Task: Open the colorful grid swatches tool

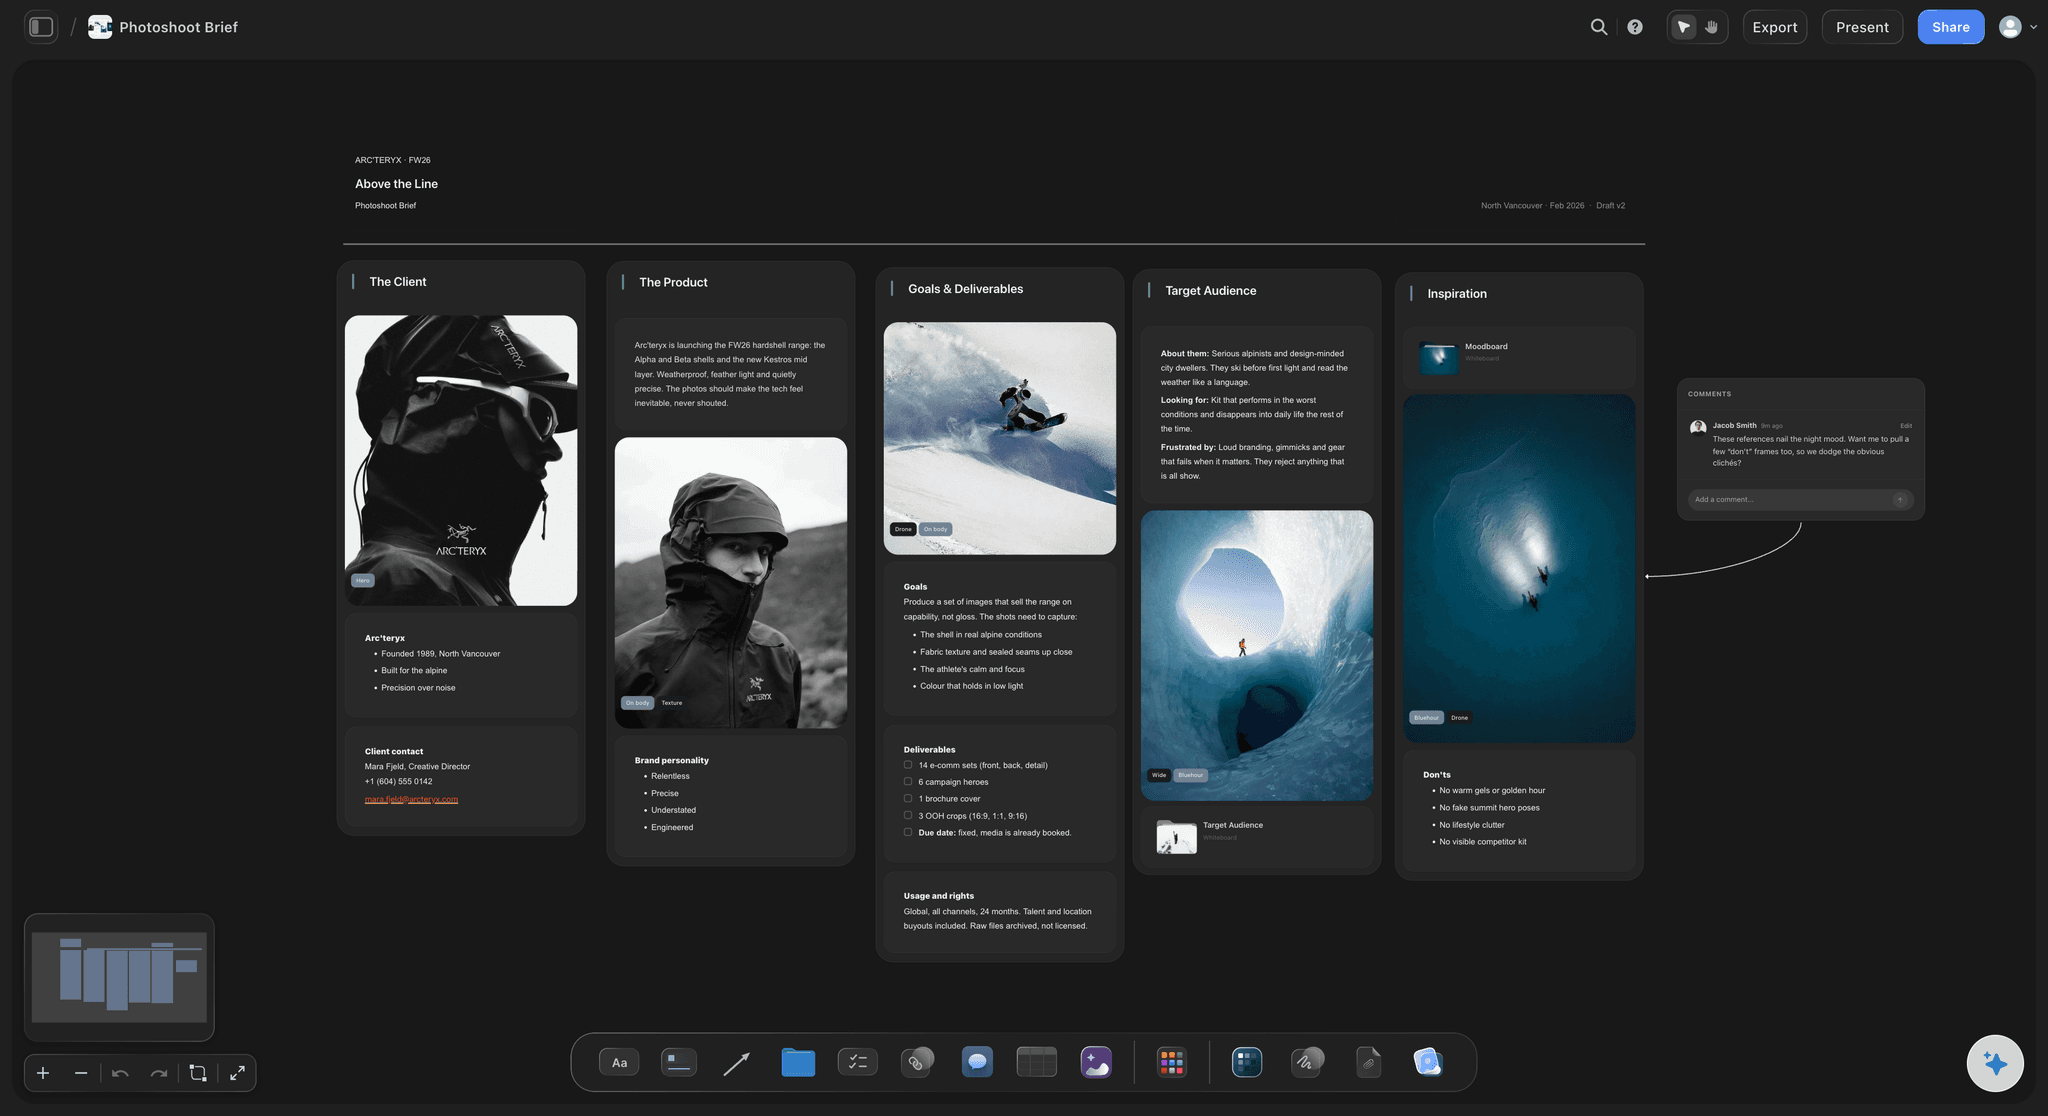Action: [1172, 1062]
